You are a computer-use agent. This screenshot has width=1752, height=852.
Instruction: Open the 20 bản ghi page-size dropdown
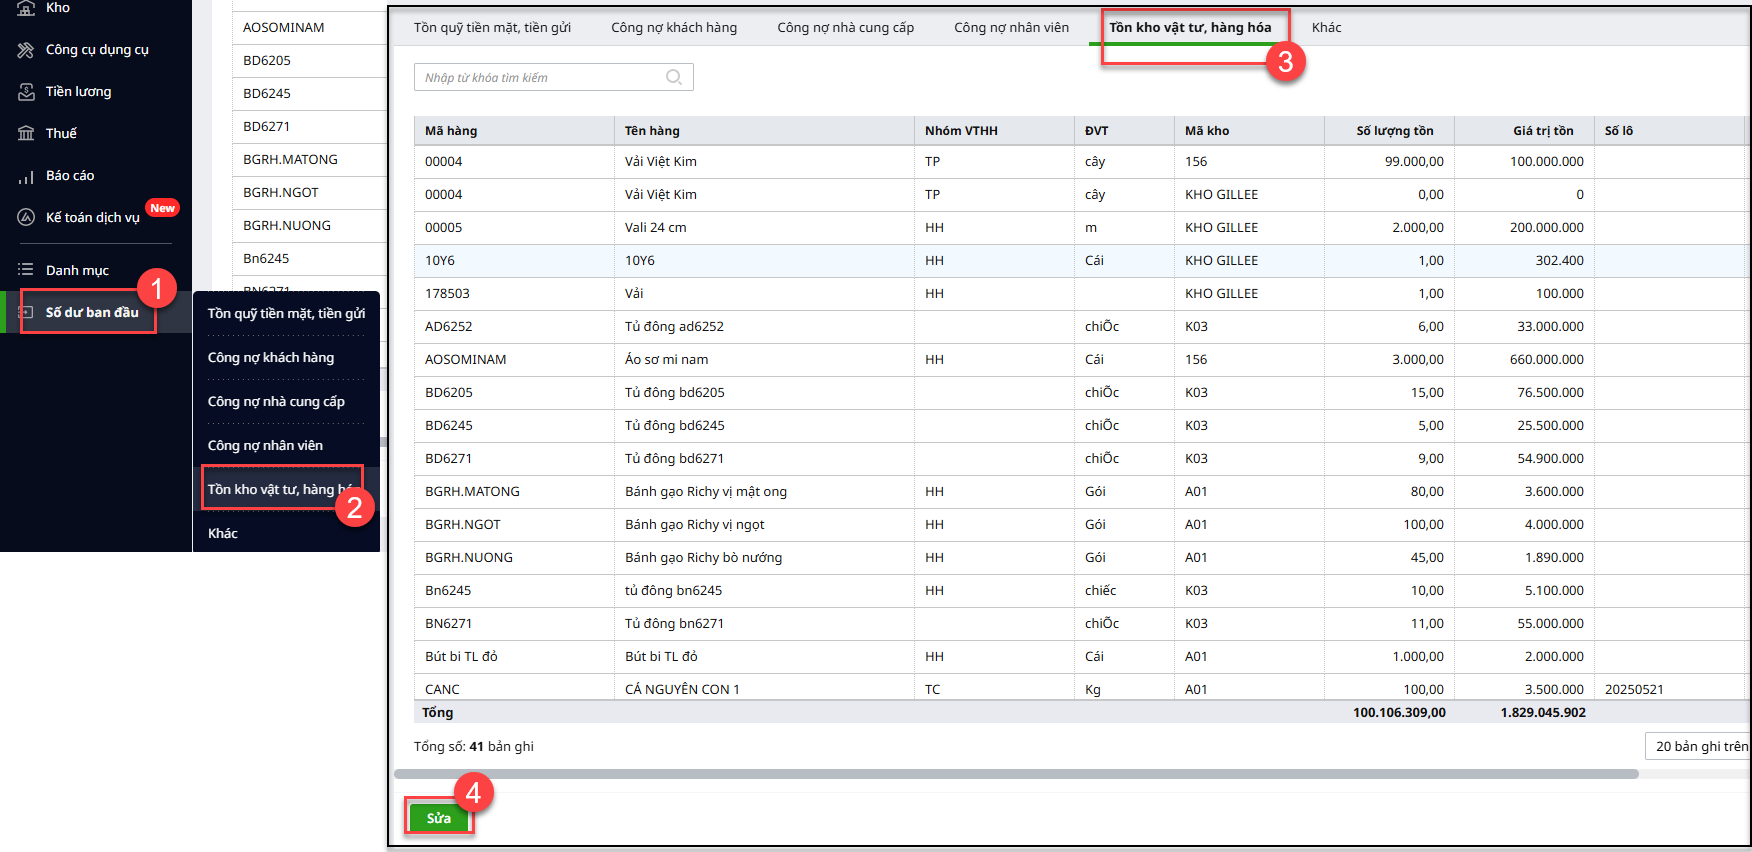click(1699, 746)
